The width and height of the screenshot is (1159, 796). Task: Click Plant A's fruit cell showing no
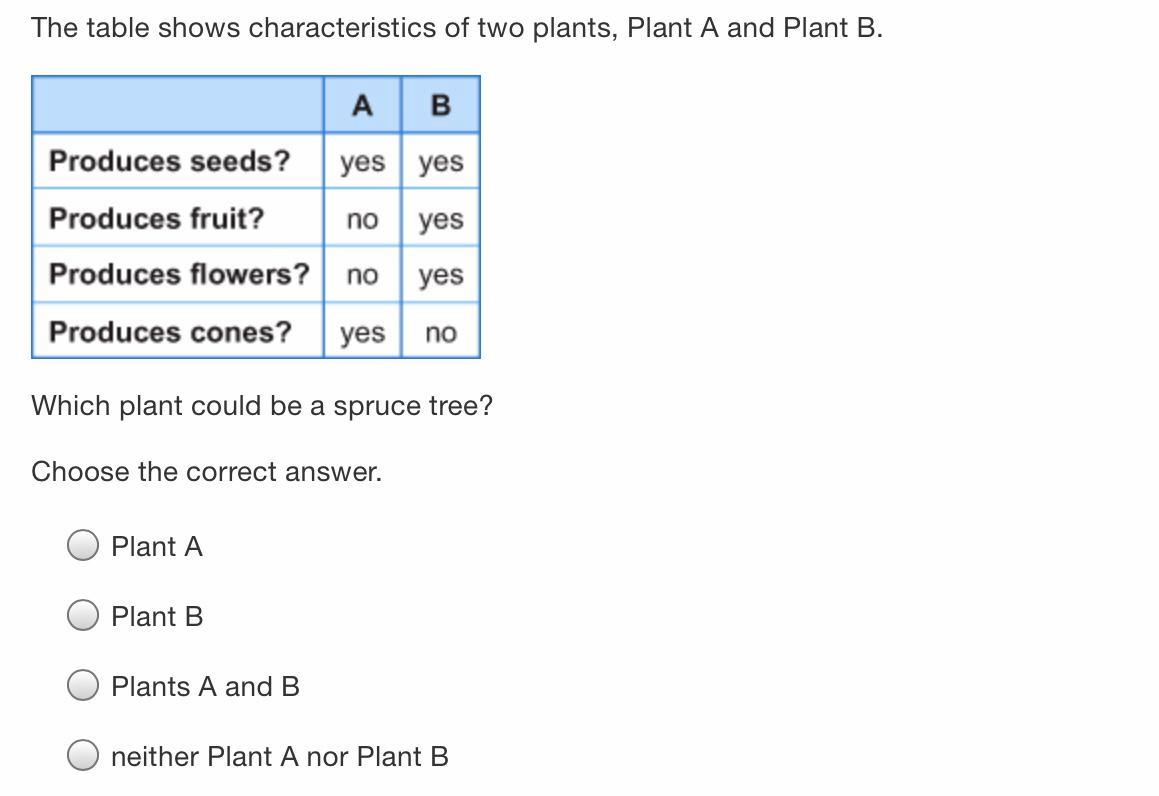tap(362, 219)
